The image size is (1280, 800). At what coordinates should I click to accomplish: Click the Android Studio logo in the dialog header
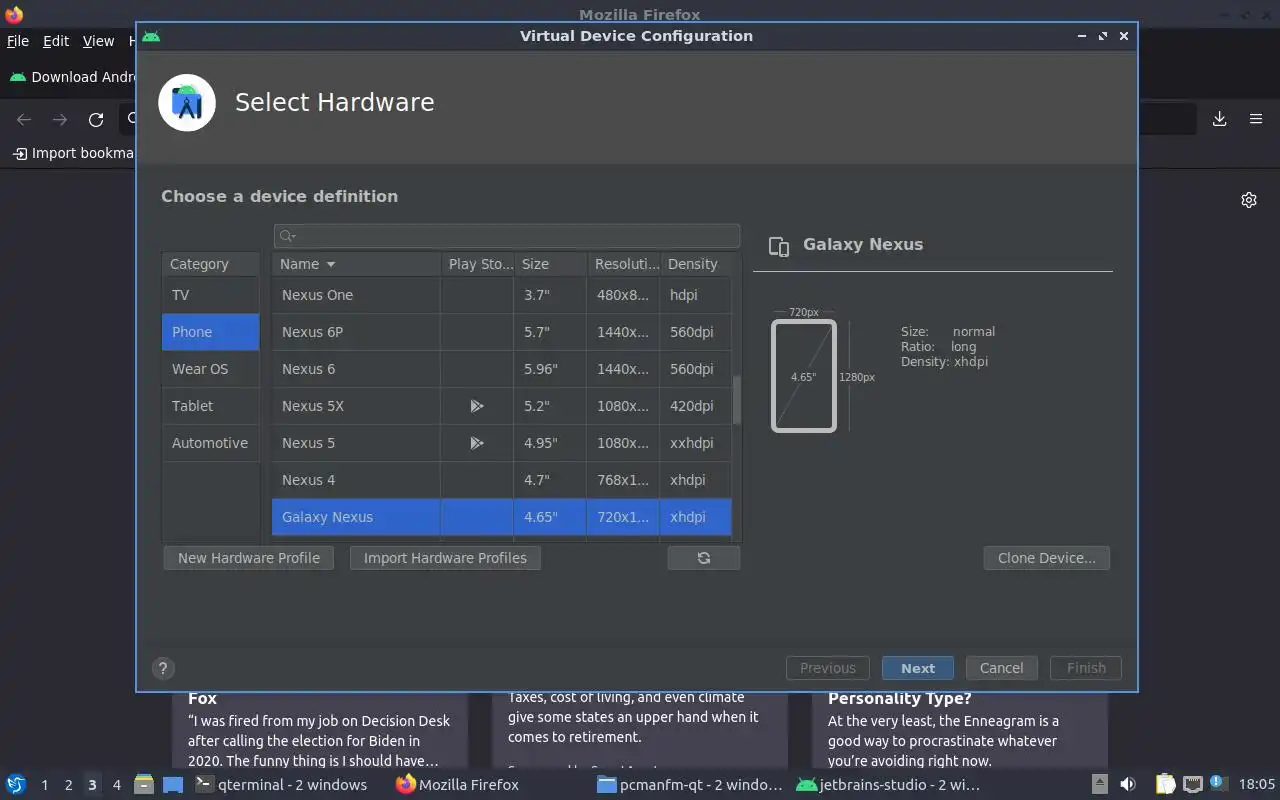[x=187, y=102]
